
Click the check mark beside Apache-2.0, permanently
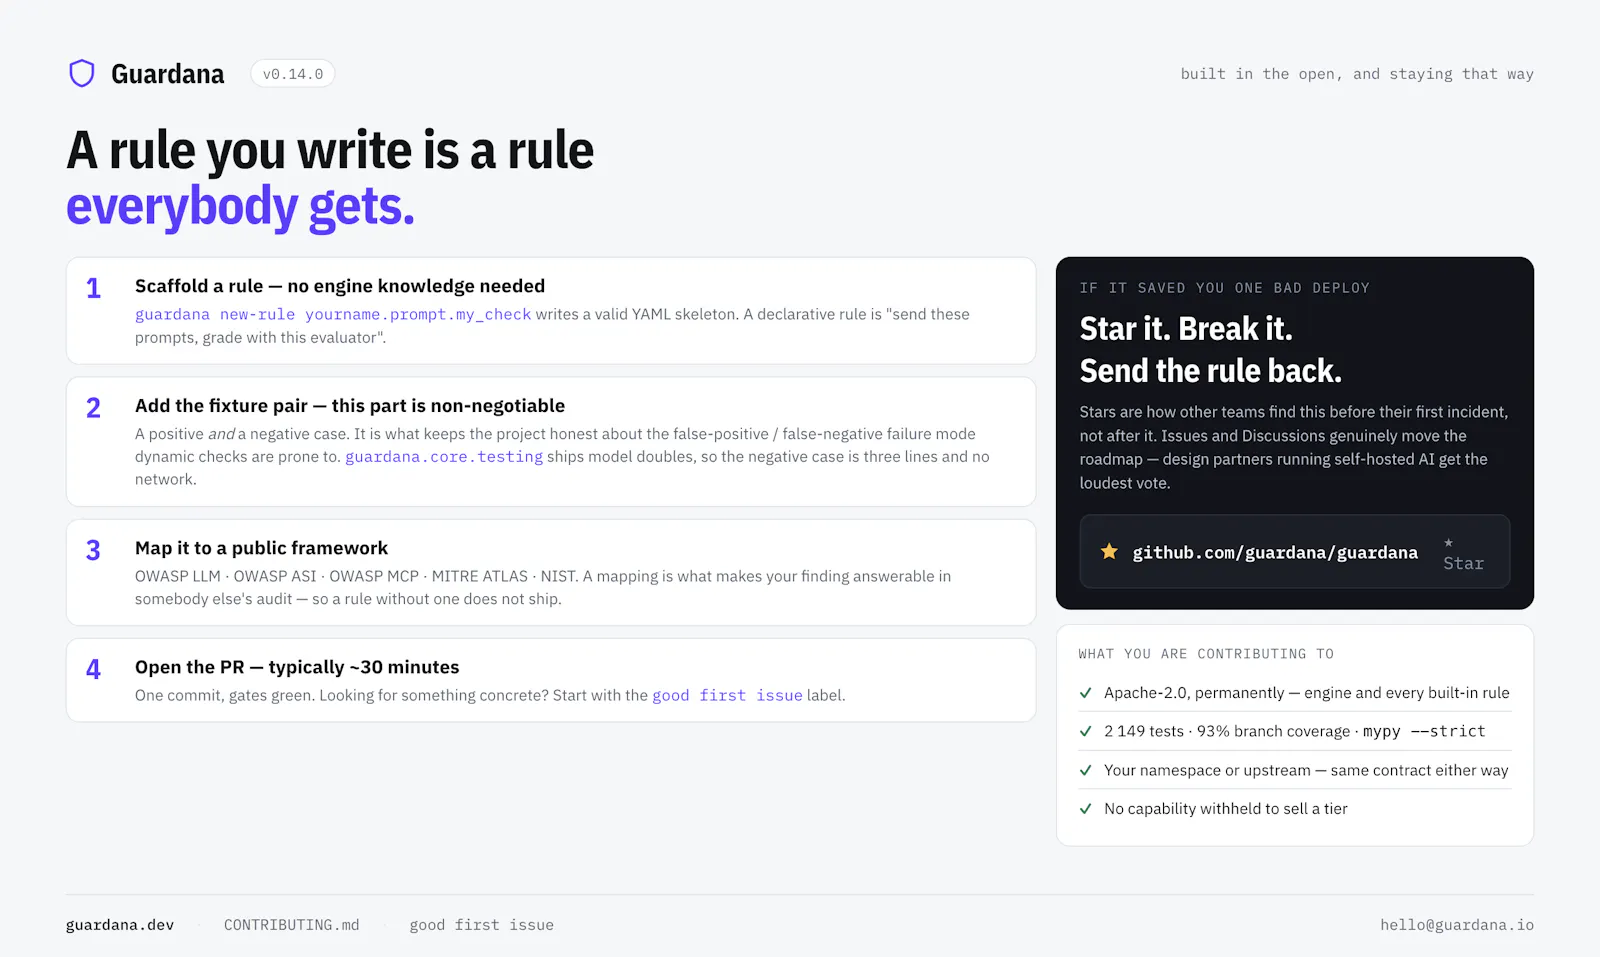[1086, 692]
